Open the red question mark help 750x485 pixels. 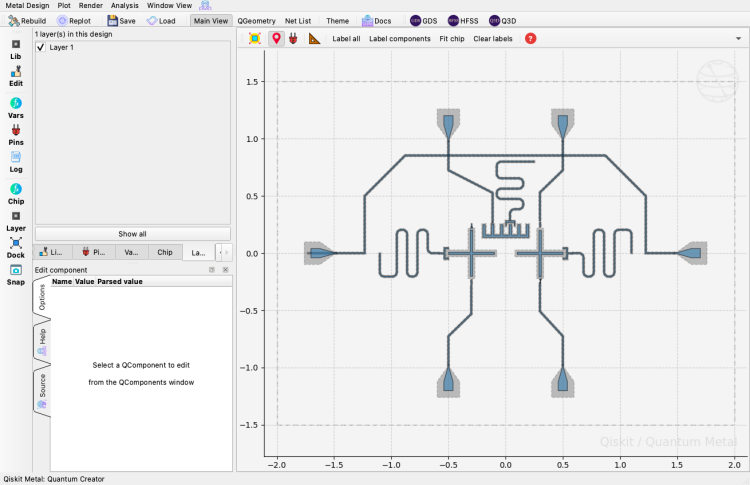(530, 39)
